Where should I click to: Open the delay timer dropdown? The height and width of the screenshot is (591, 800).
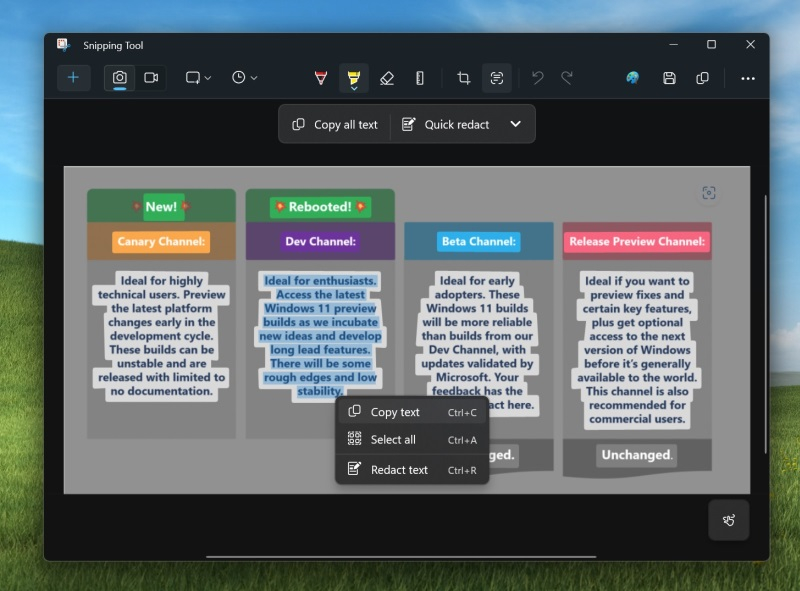pos(245,78)
